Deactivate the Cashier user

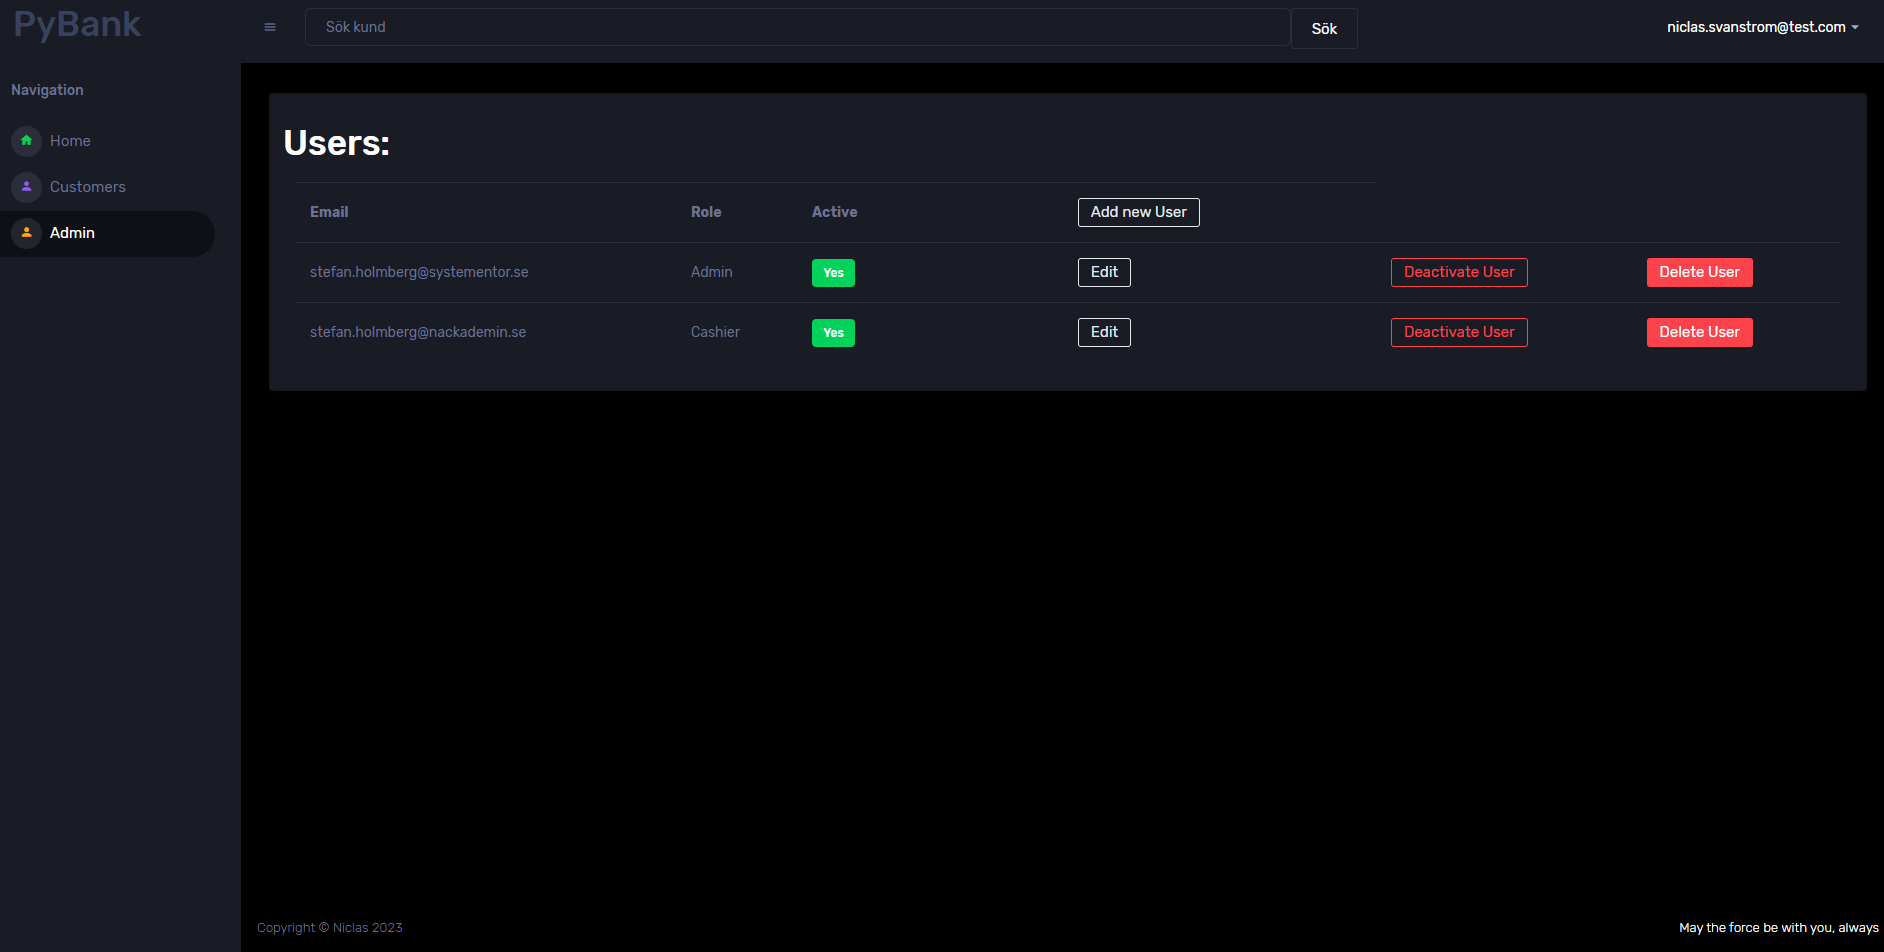pos(1458,332)
